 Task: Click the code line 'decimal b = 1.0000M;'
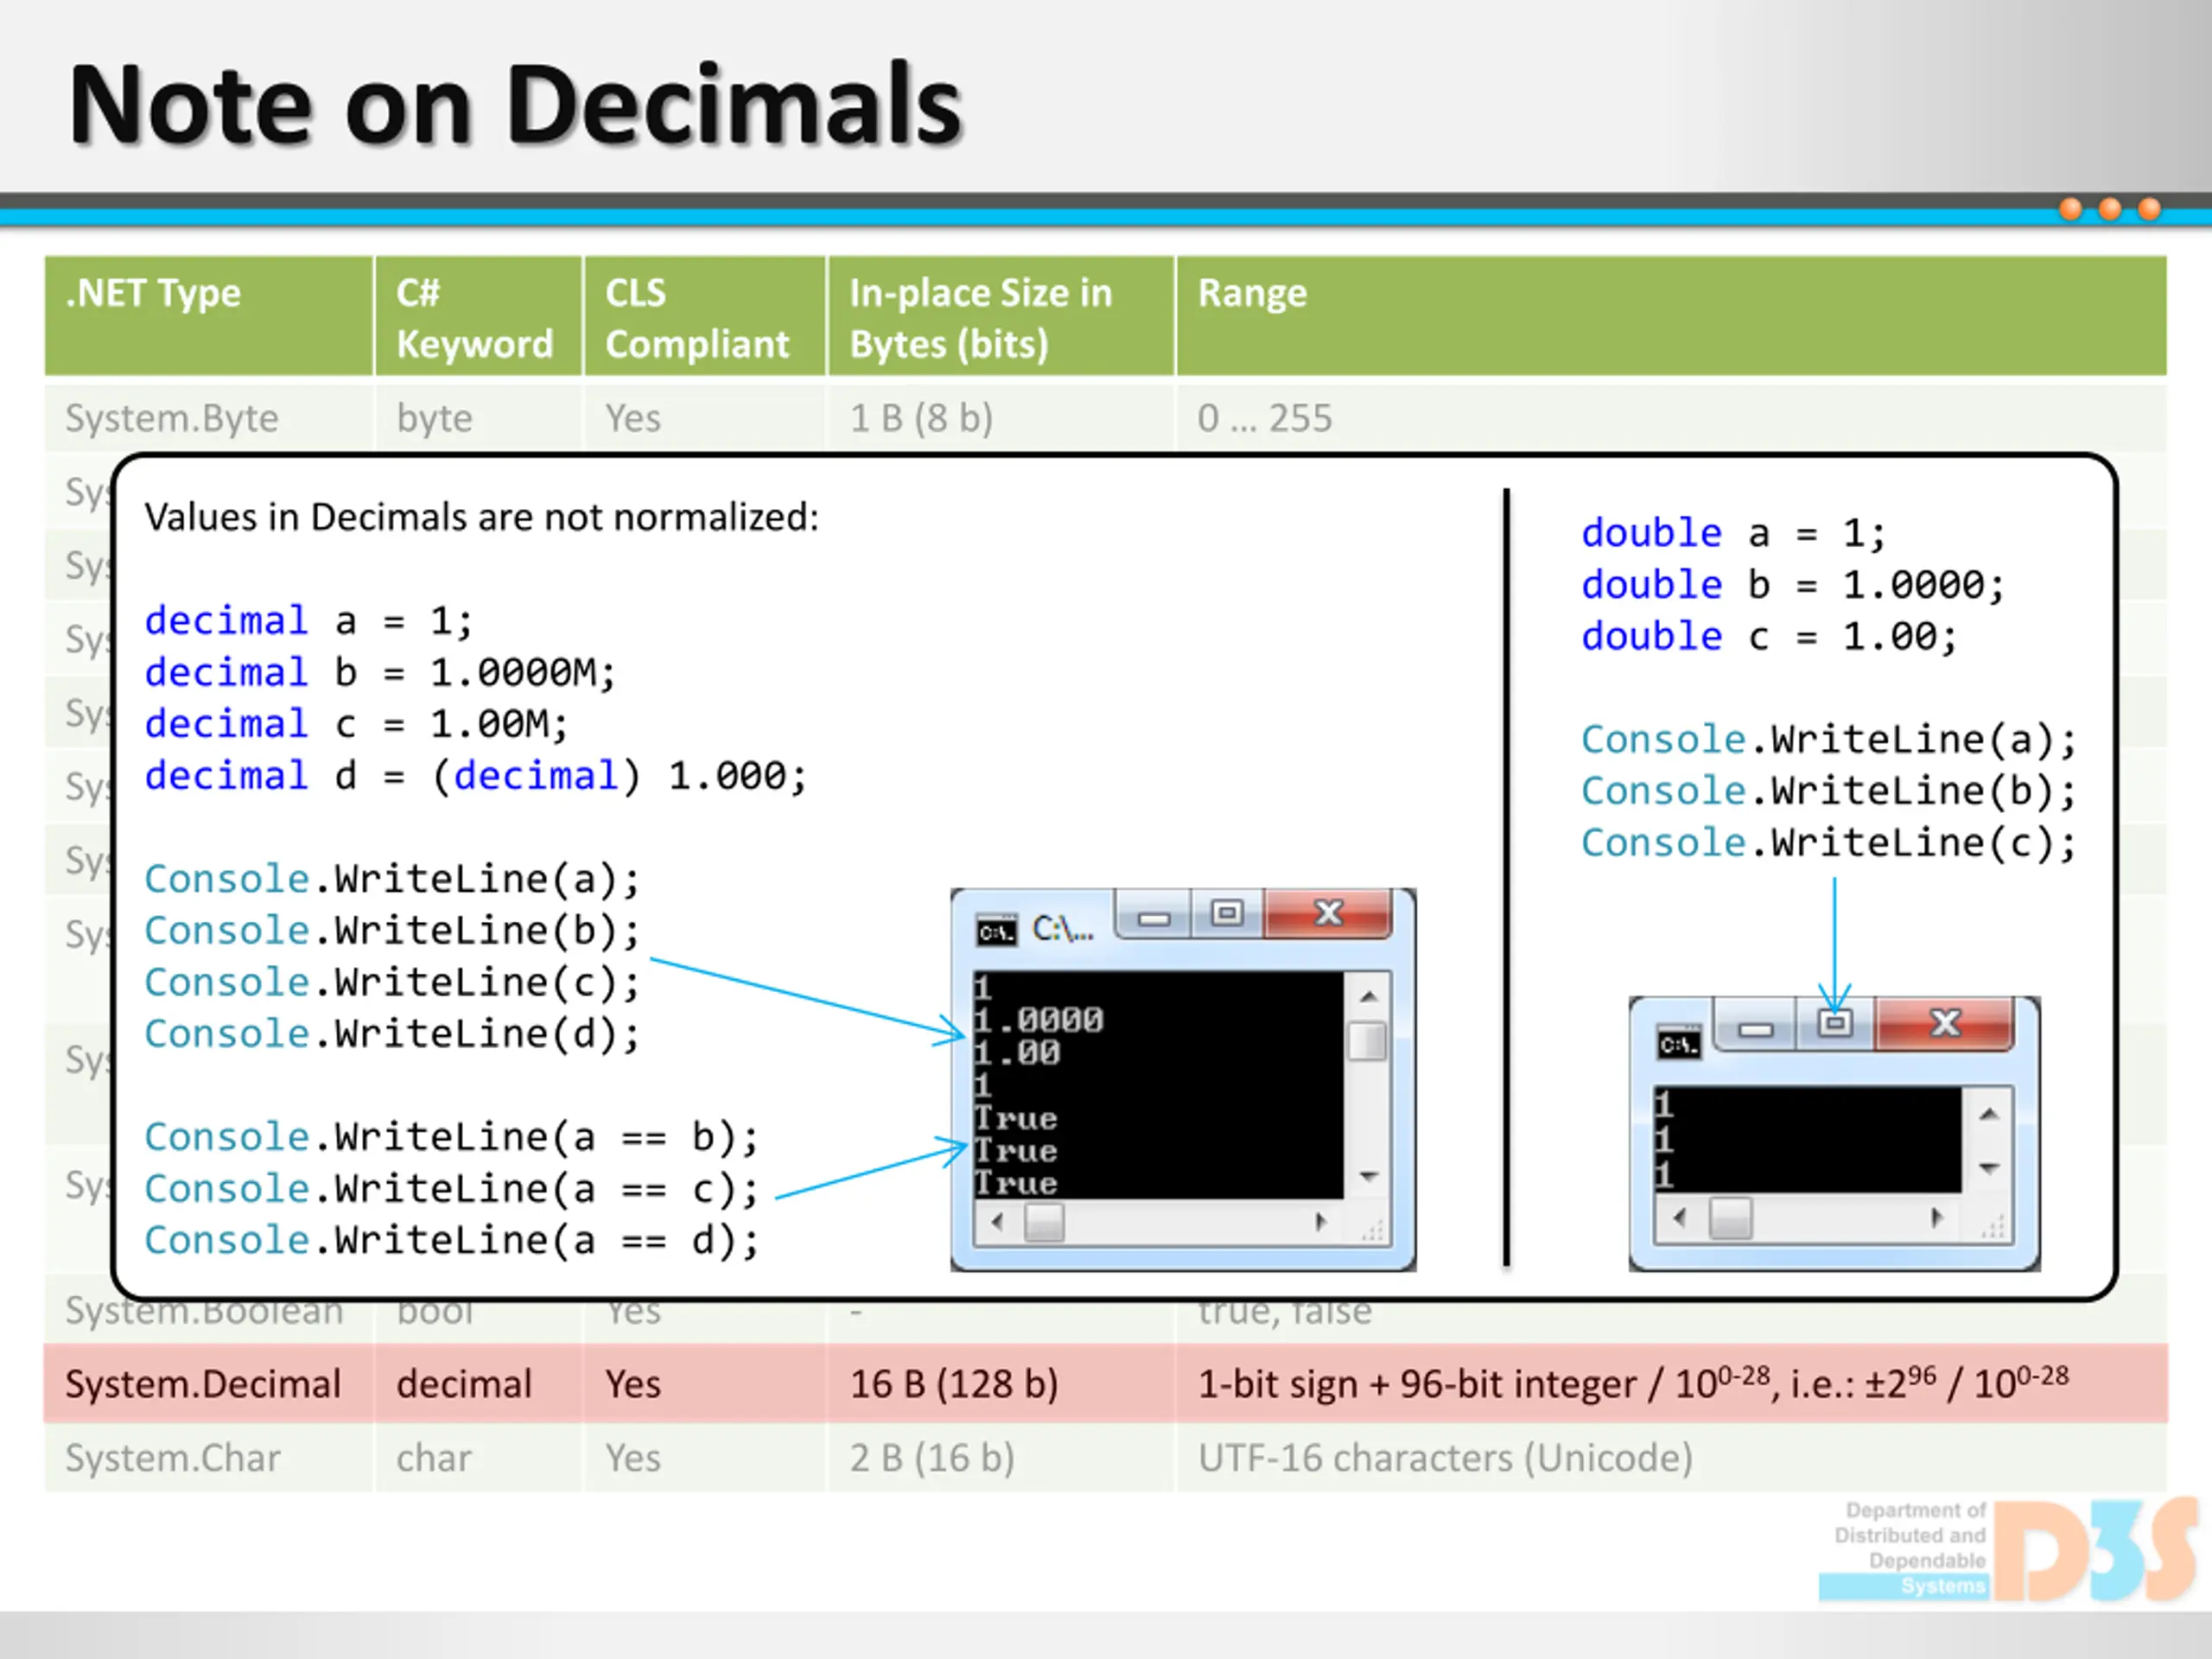(380, 673)
